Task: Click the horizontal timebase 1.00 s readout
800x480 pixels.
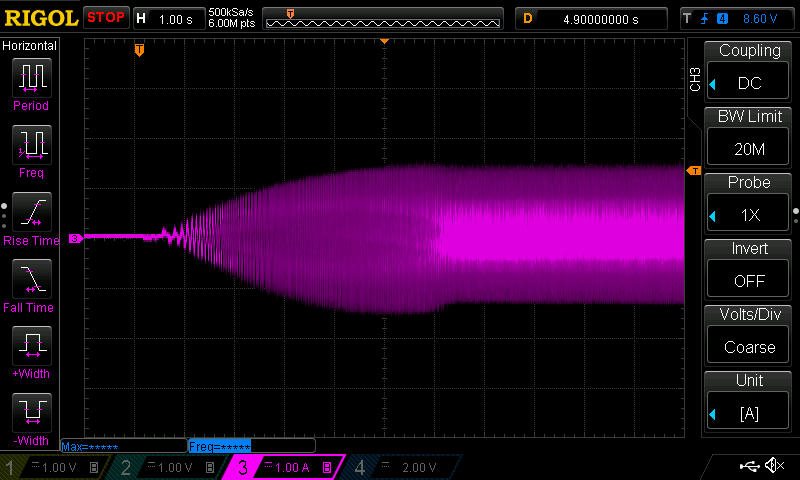Action: [169, 19]
